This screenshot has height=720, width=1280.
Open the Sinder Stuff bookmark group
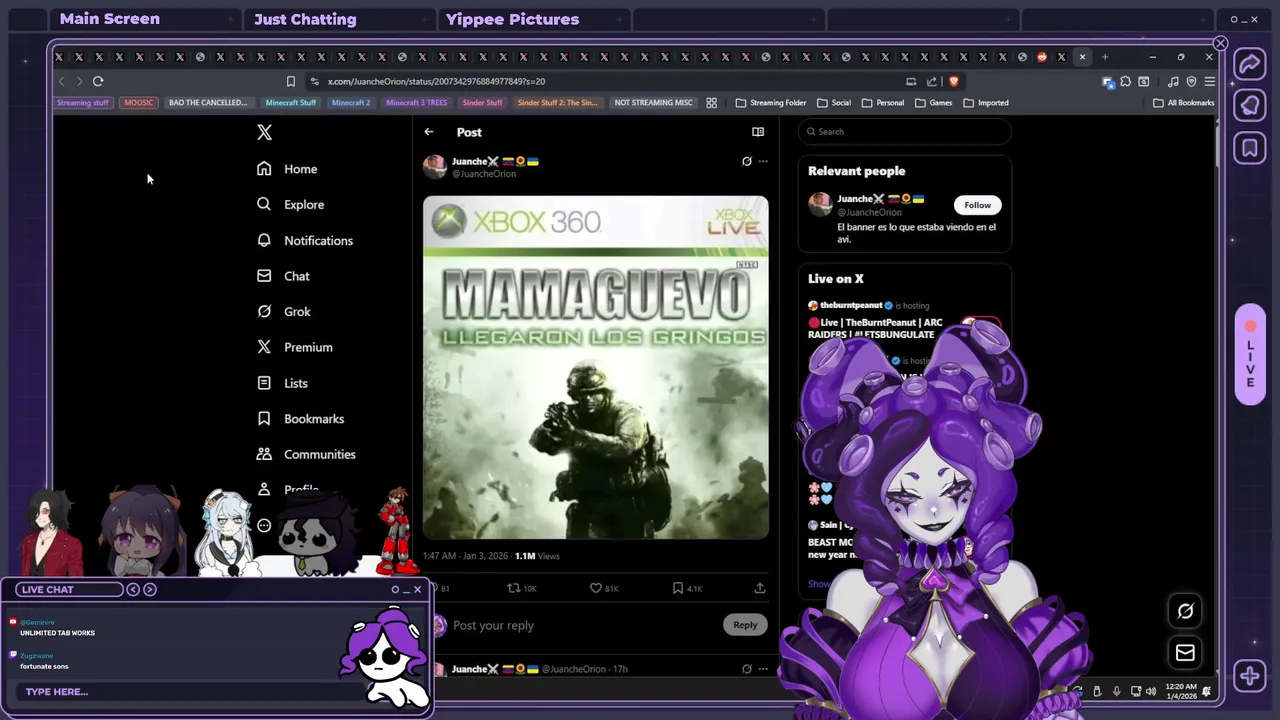(x=483, y=102)
